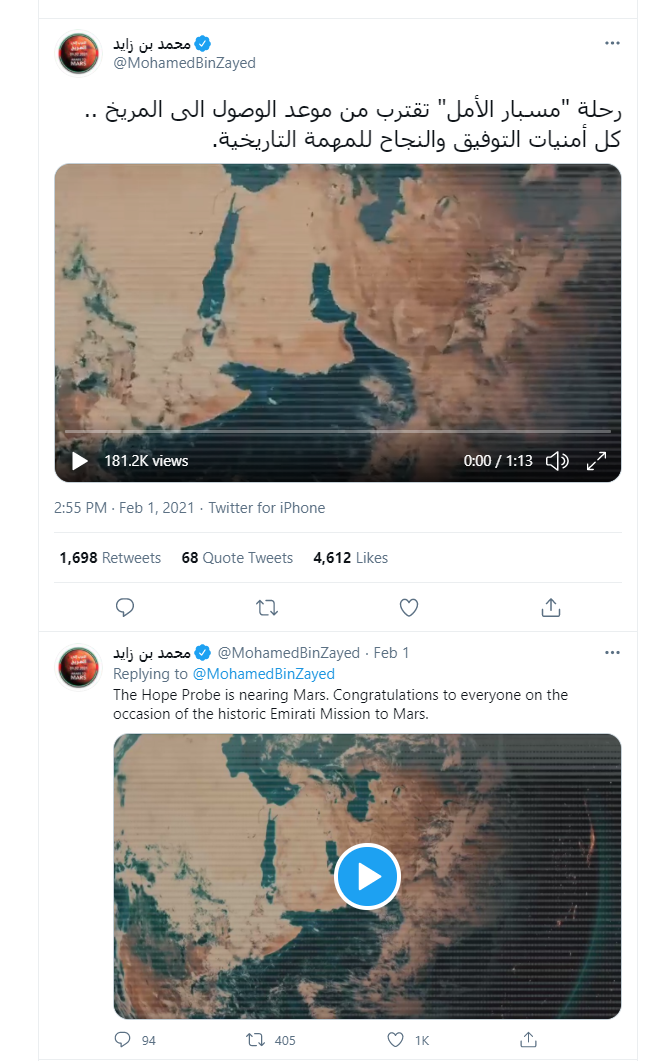View the list of 1,698 Retweets
660x1061 pixels.
(x=110, y=558)
